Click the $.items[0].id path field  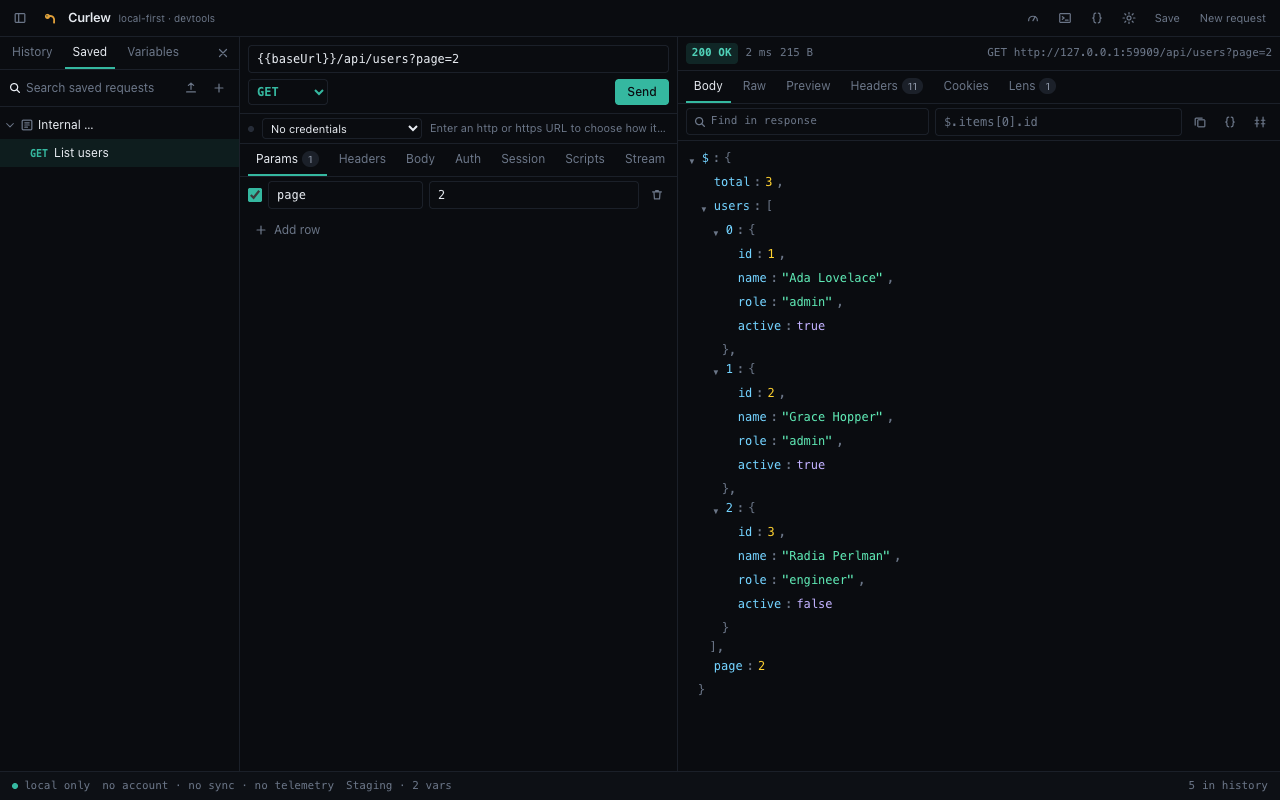point(1058,122)
